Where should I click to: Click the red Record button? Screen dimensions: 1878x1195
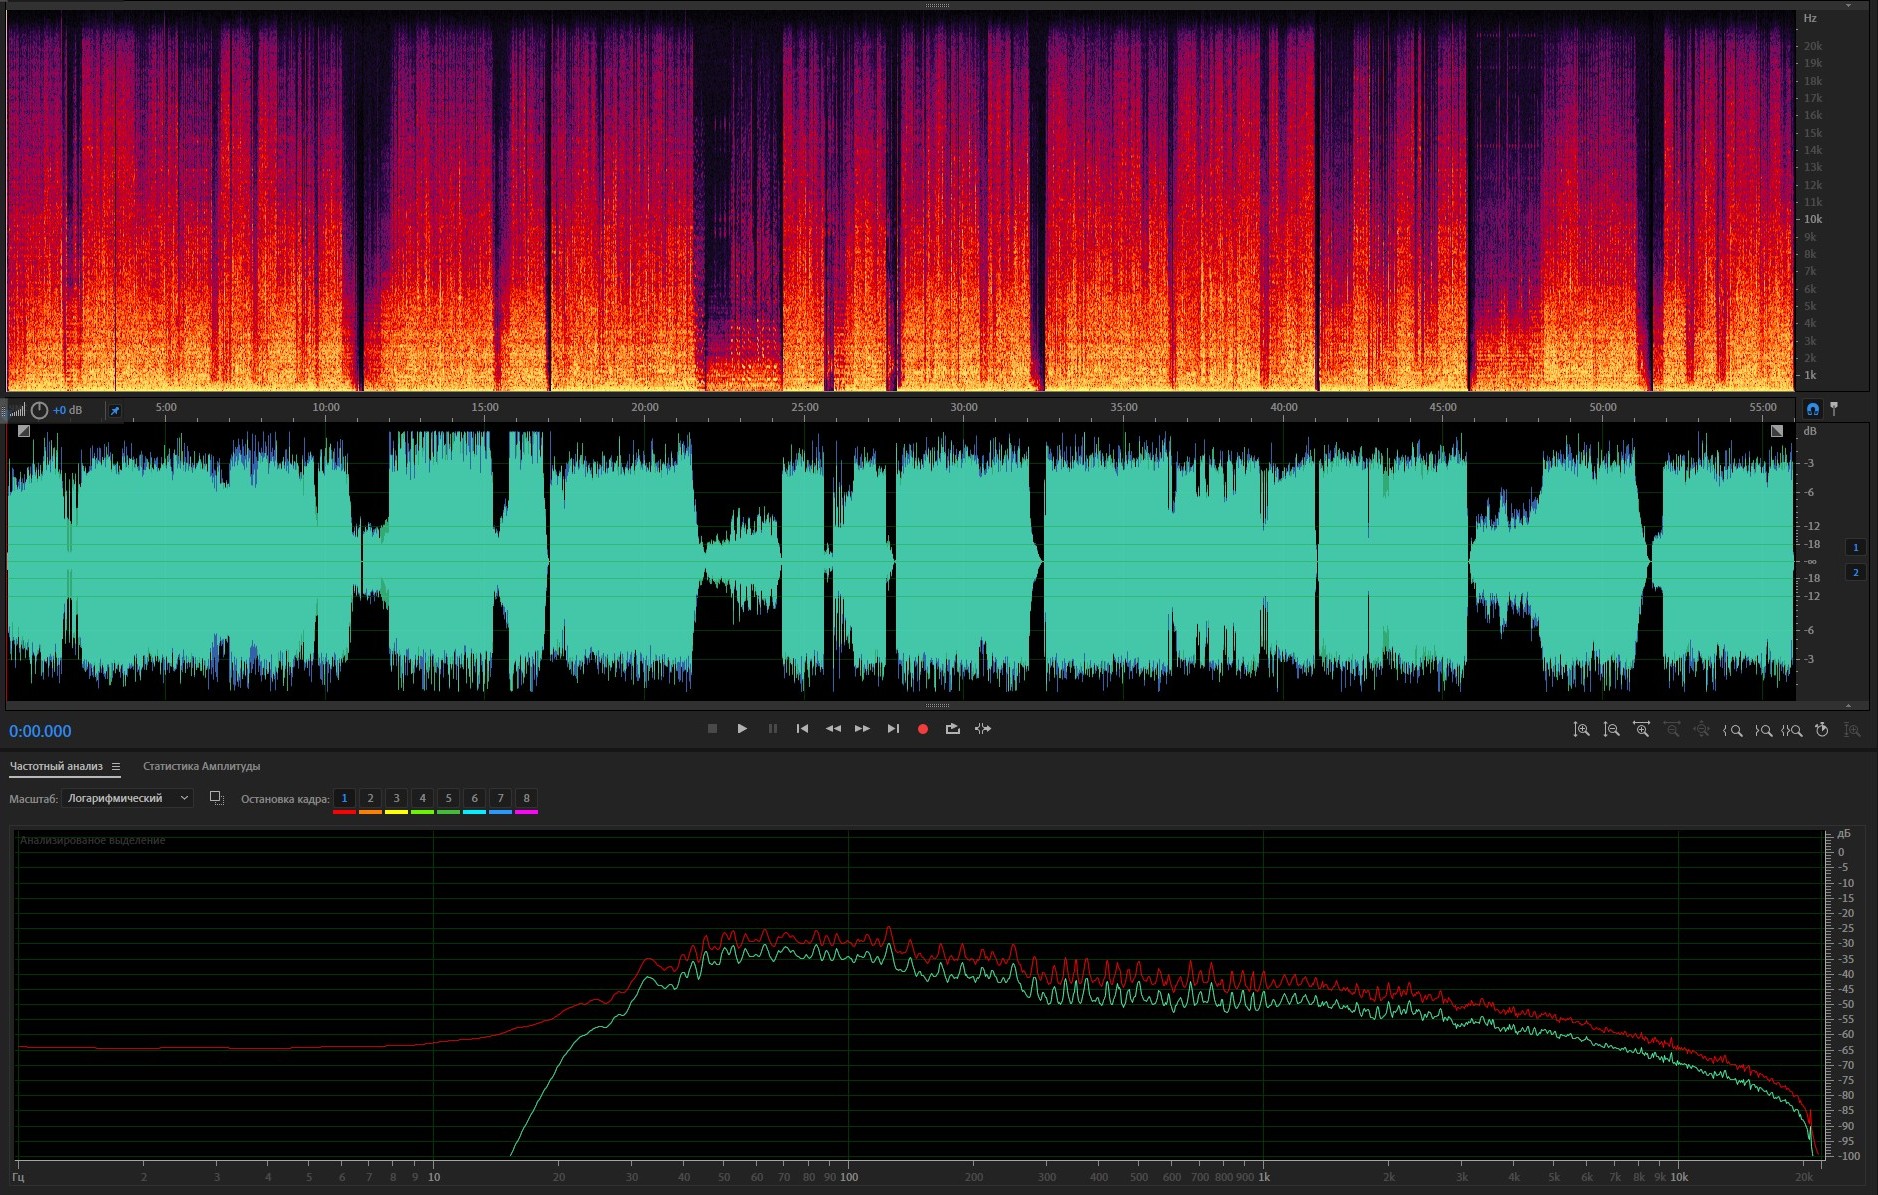click(922, 729)
